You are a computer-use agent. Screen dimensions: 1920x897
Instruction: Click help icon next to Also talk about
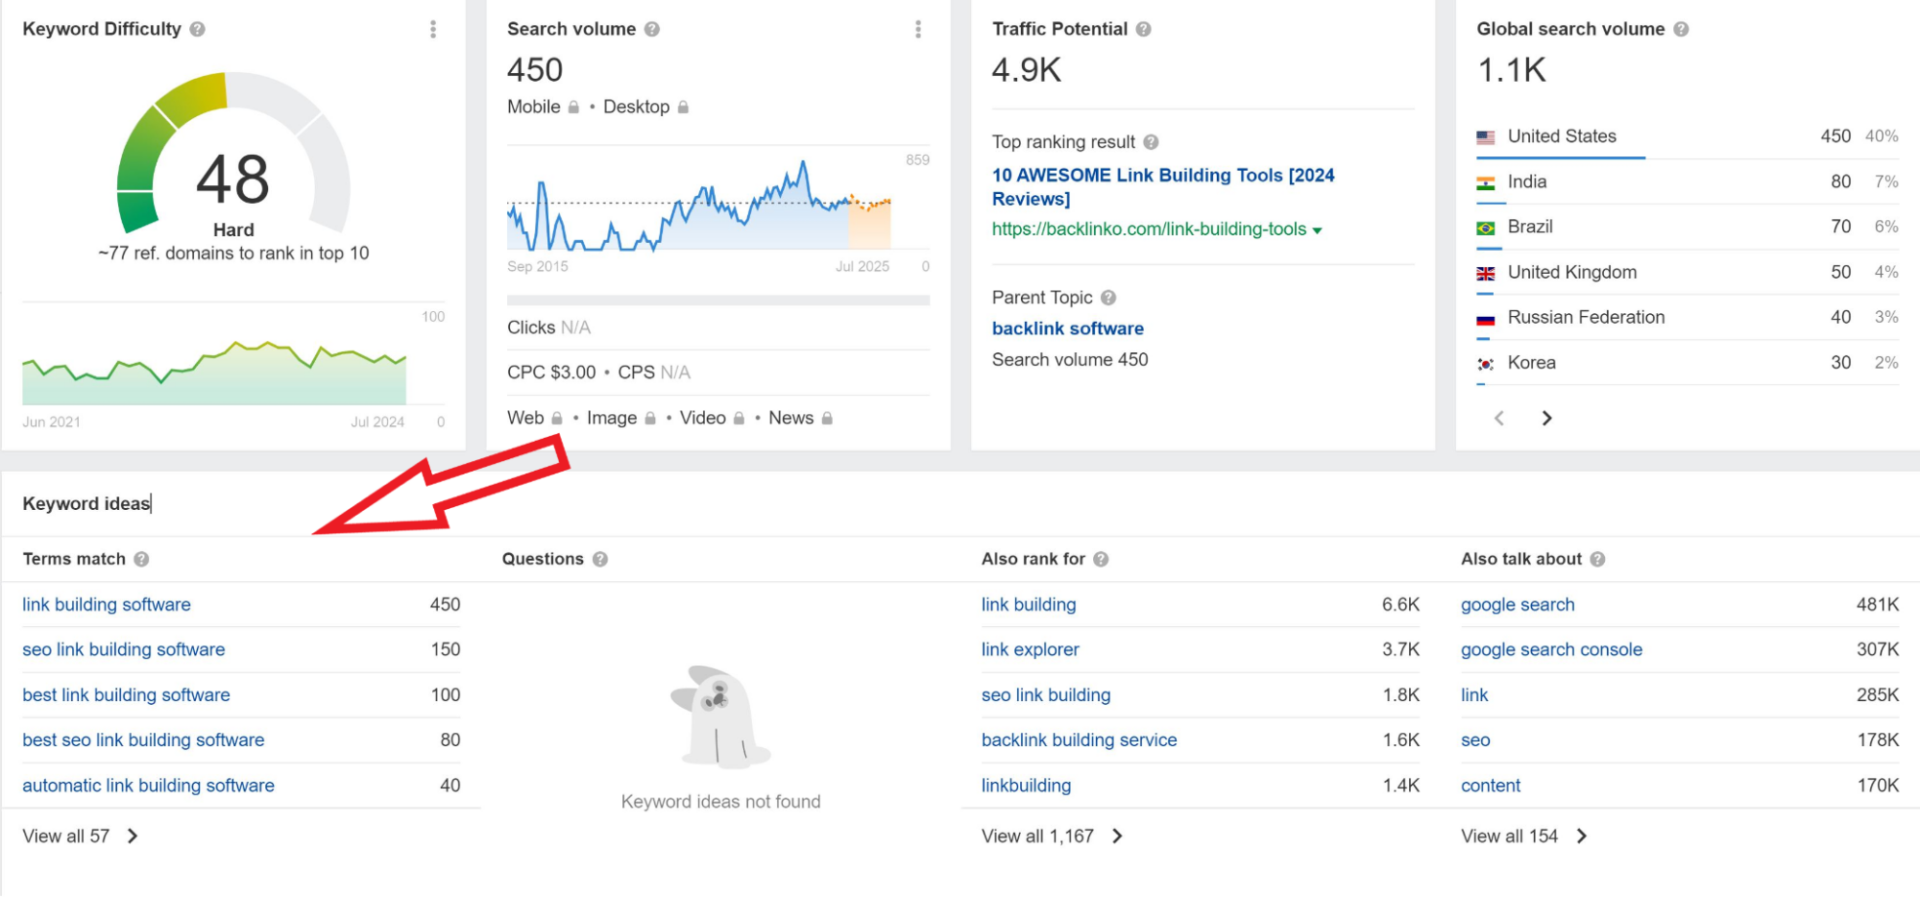[1597, 559]
